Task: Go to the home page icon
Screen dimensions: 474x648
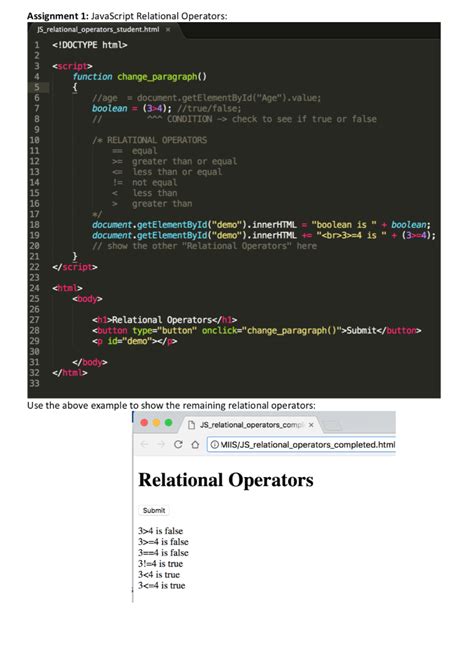Action: [195, 445]
